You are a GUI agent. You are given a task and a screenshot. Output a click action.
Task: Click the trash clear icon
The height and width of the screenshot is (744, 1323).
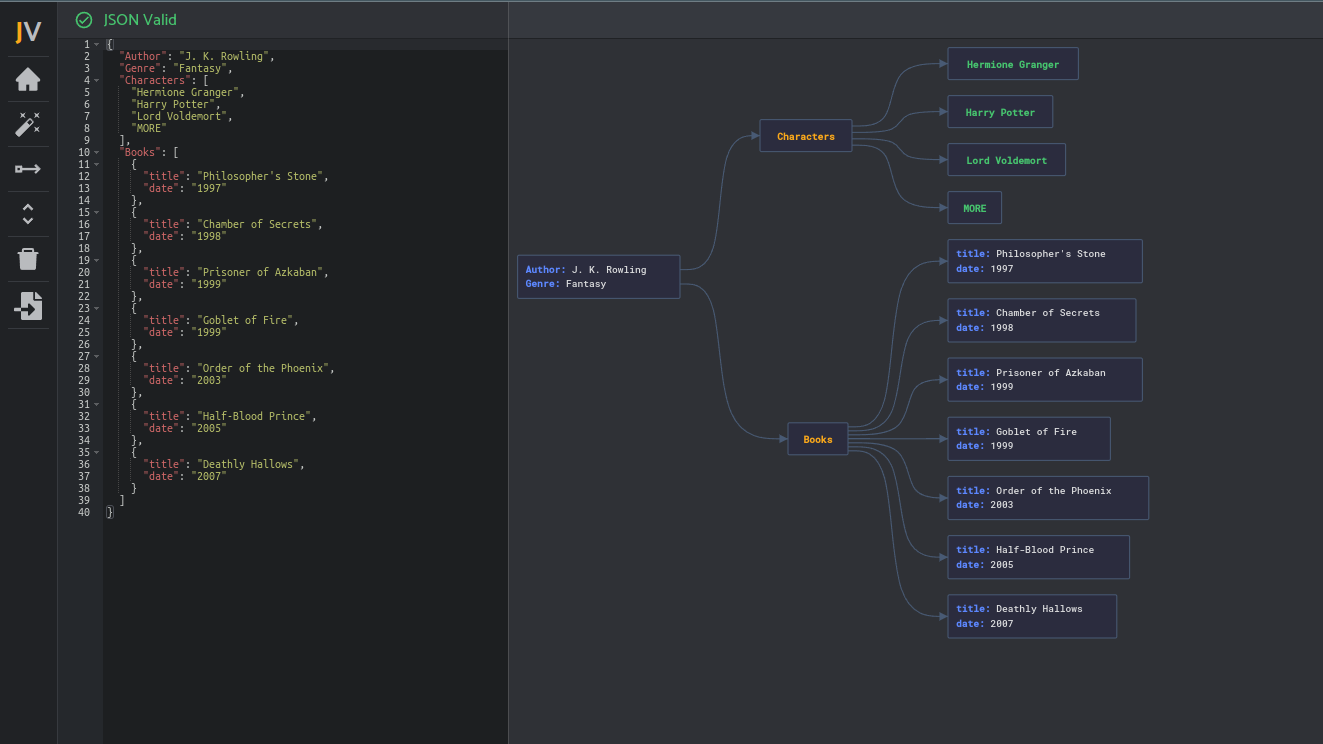click(x=28, y=259)
